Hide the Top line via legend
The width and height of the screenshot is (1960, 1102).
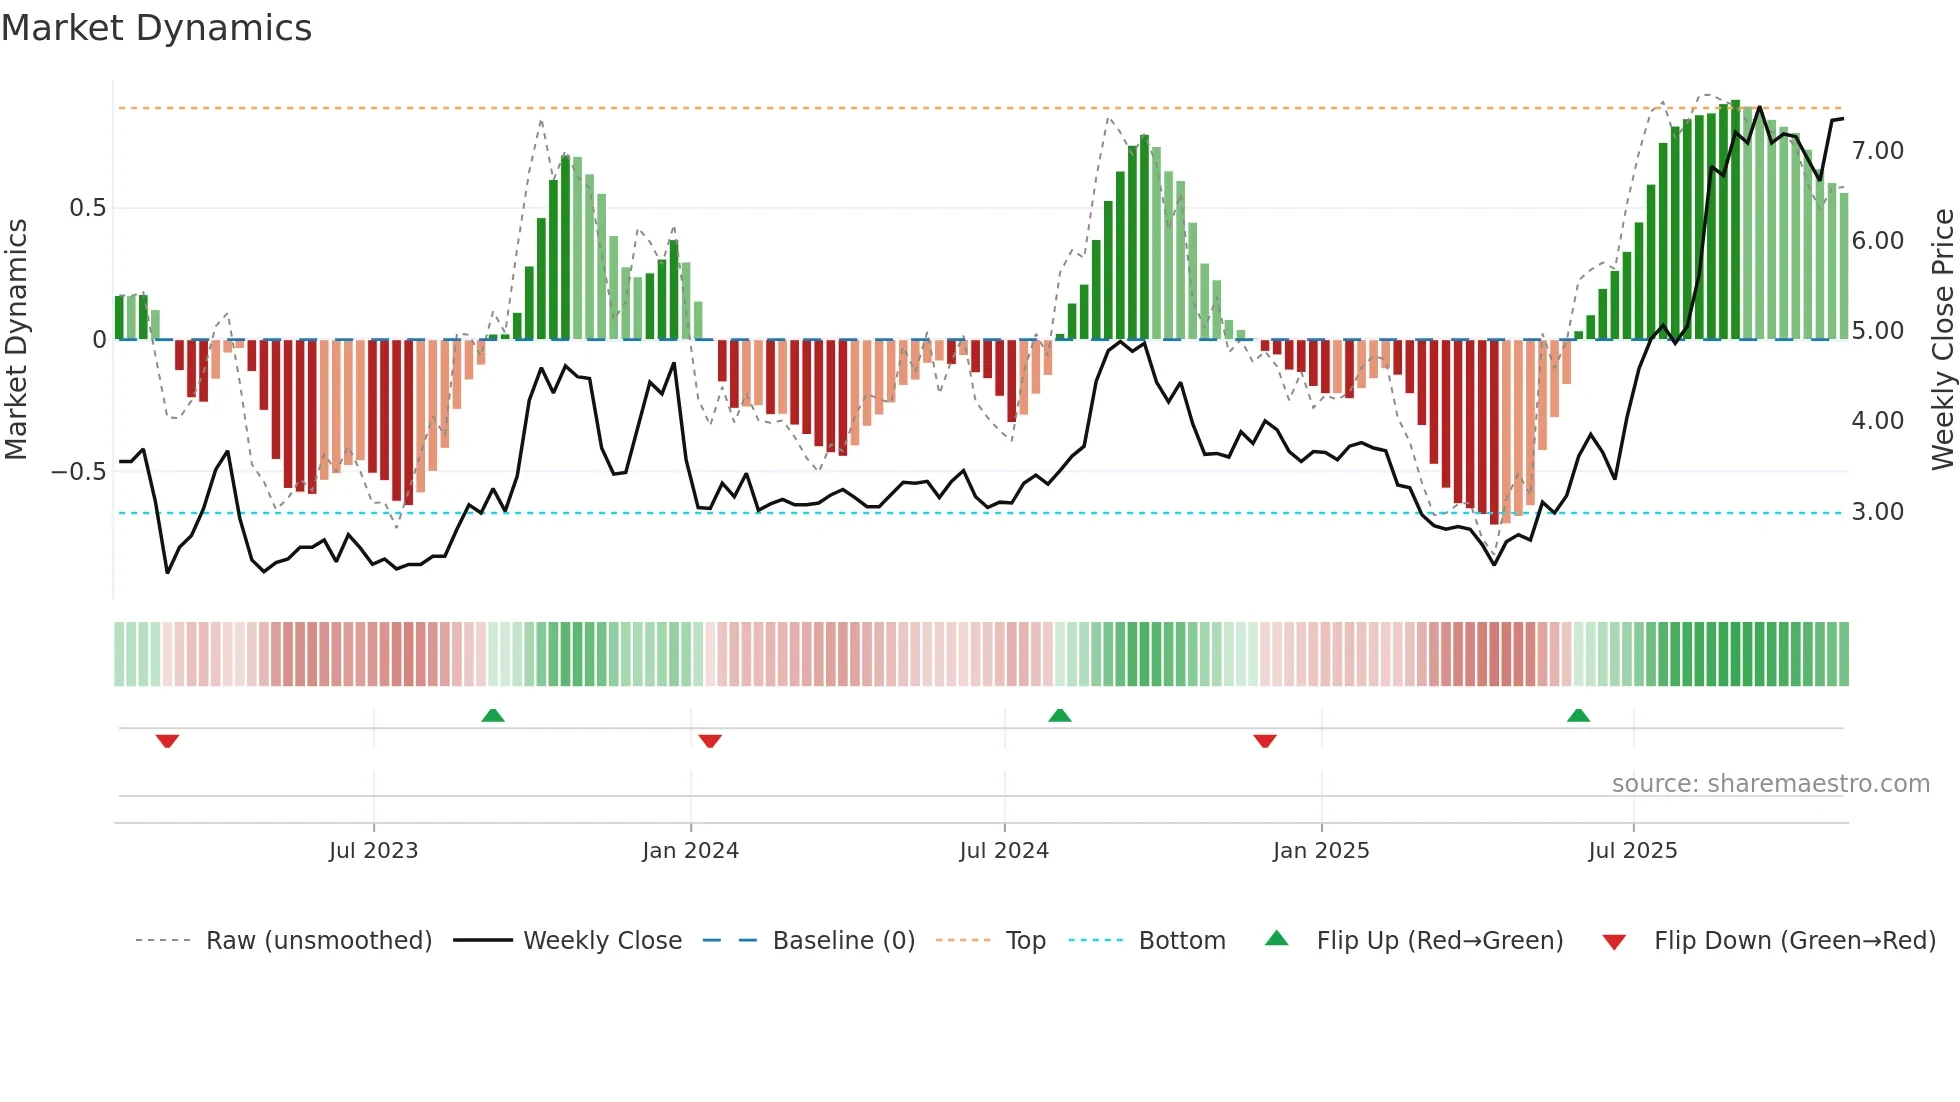1025,941
